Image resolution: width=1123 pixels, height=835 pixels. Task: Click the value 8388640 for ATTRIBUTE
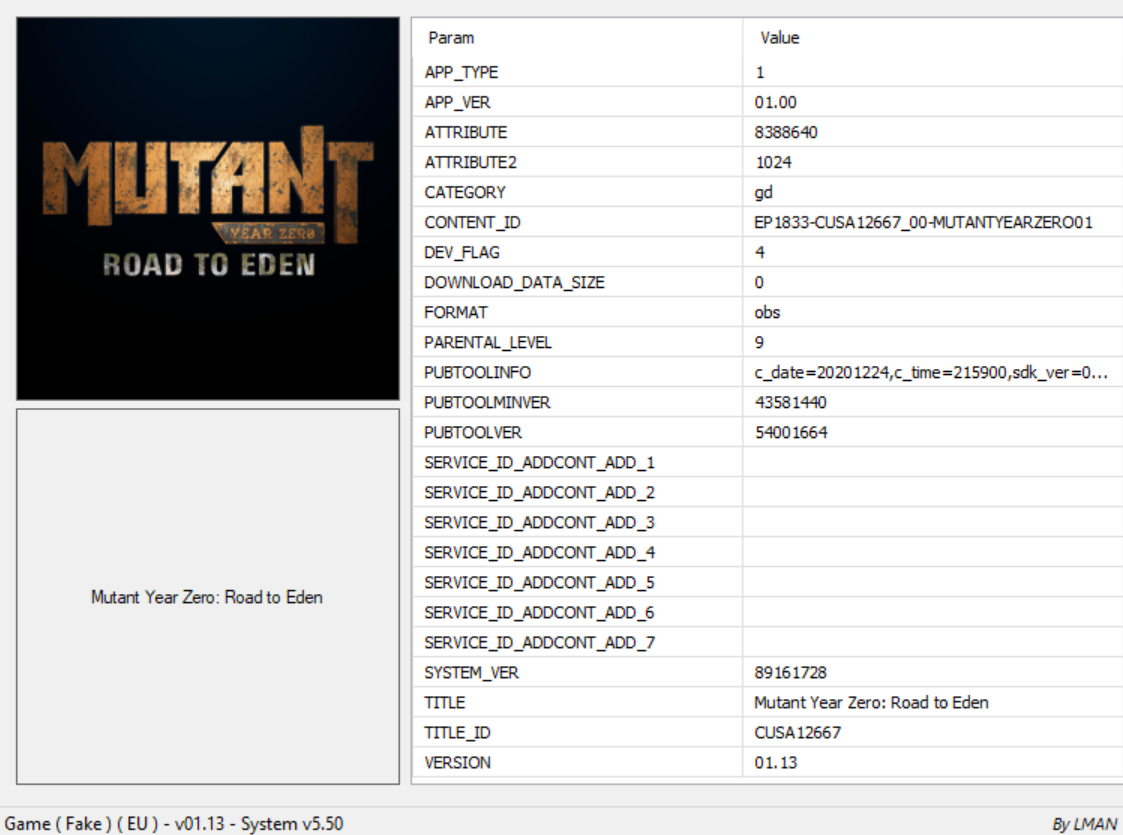tap(786, 132)
